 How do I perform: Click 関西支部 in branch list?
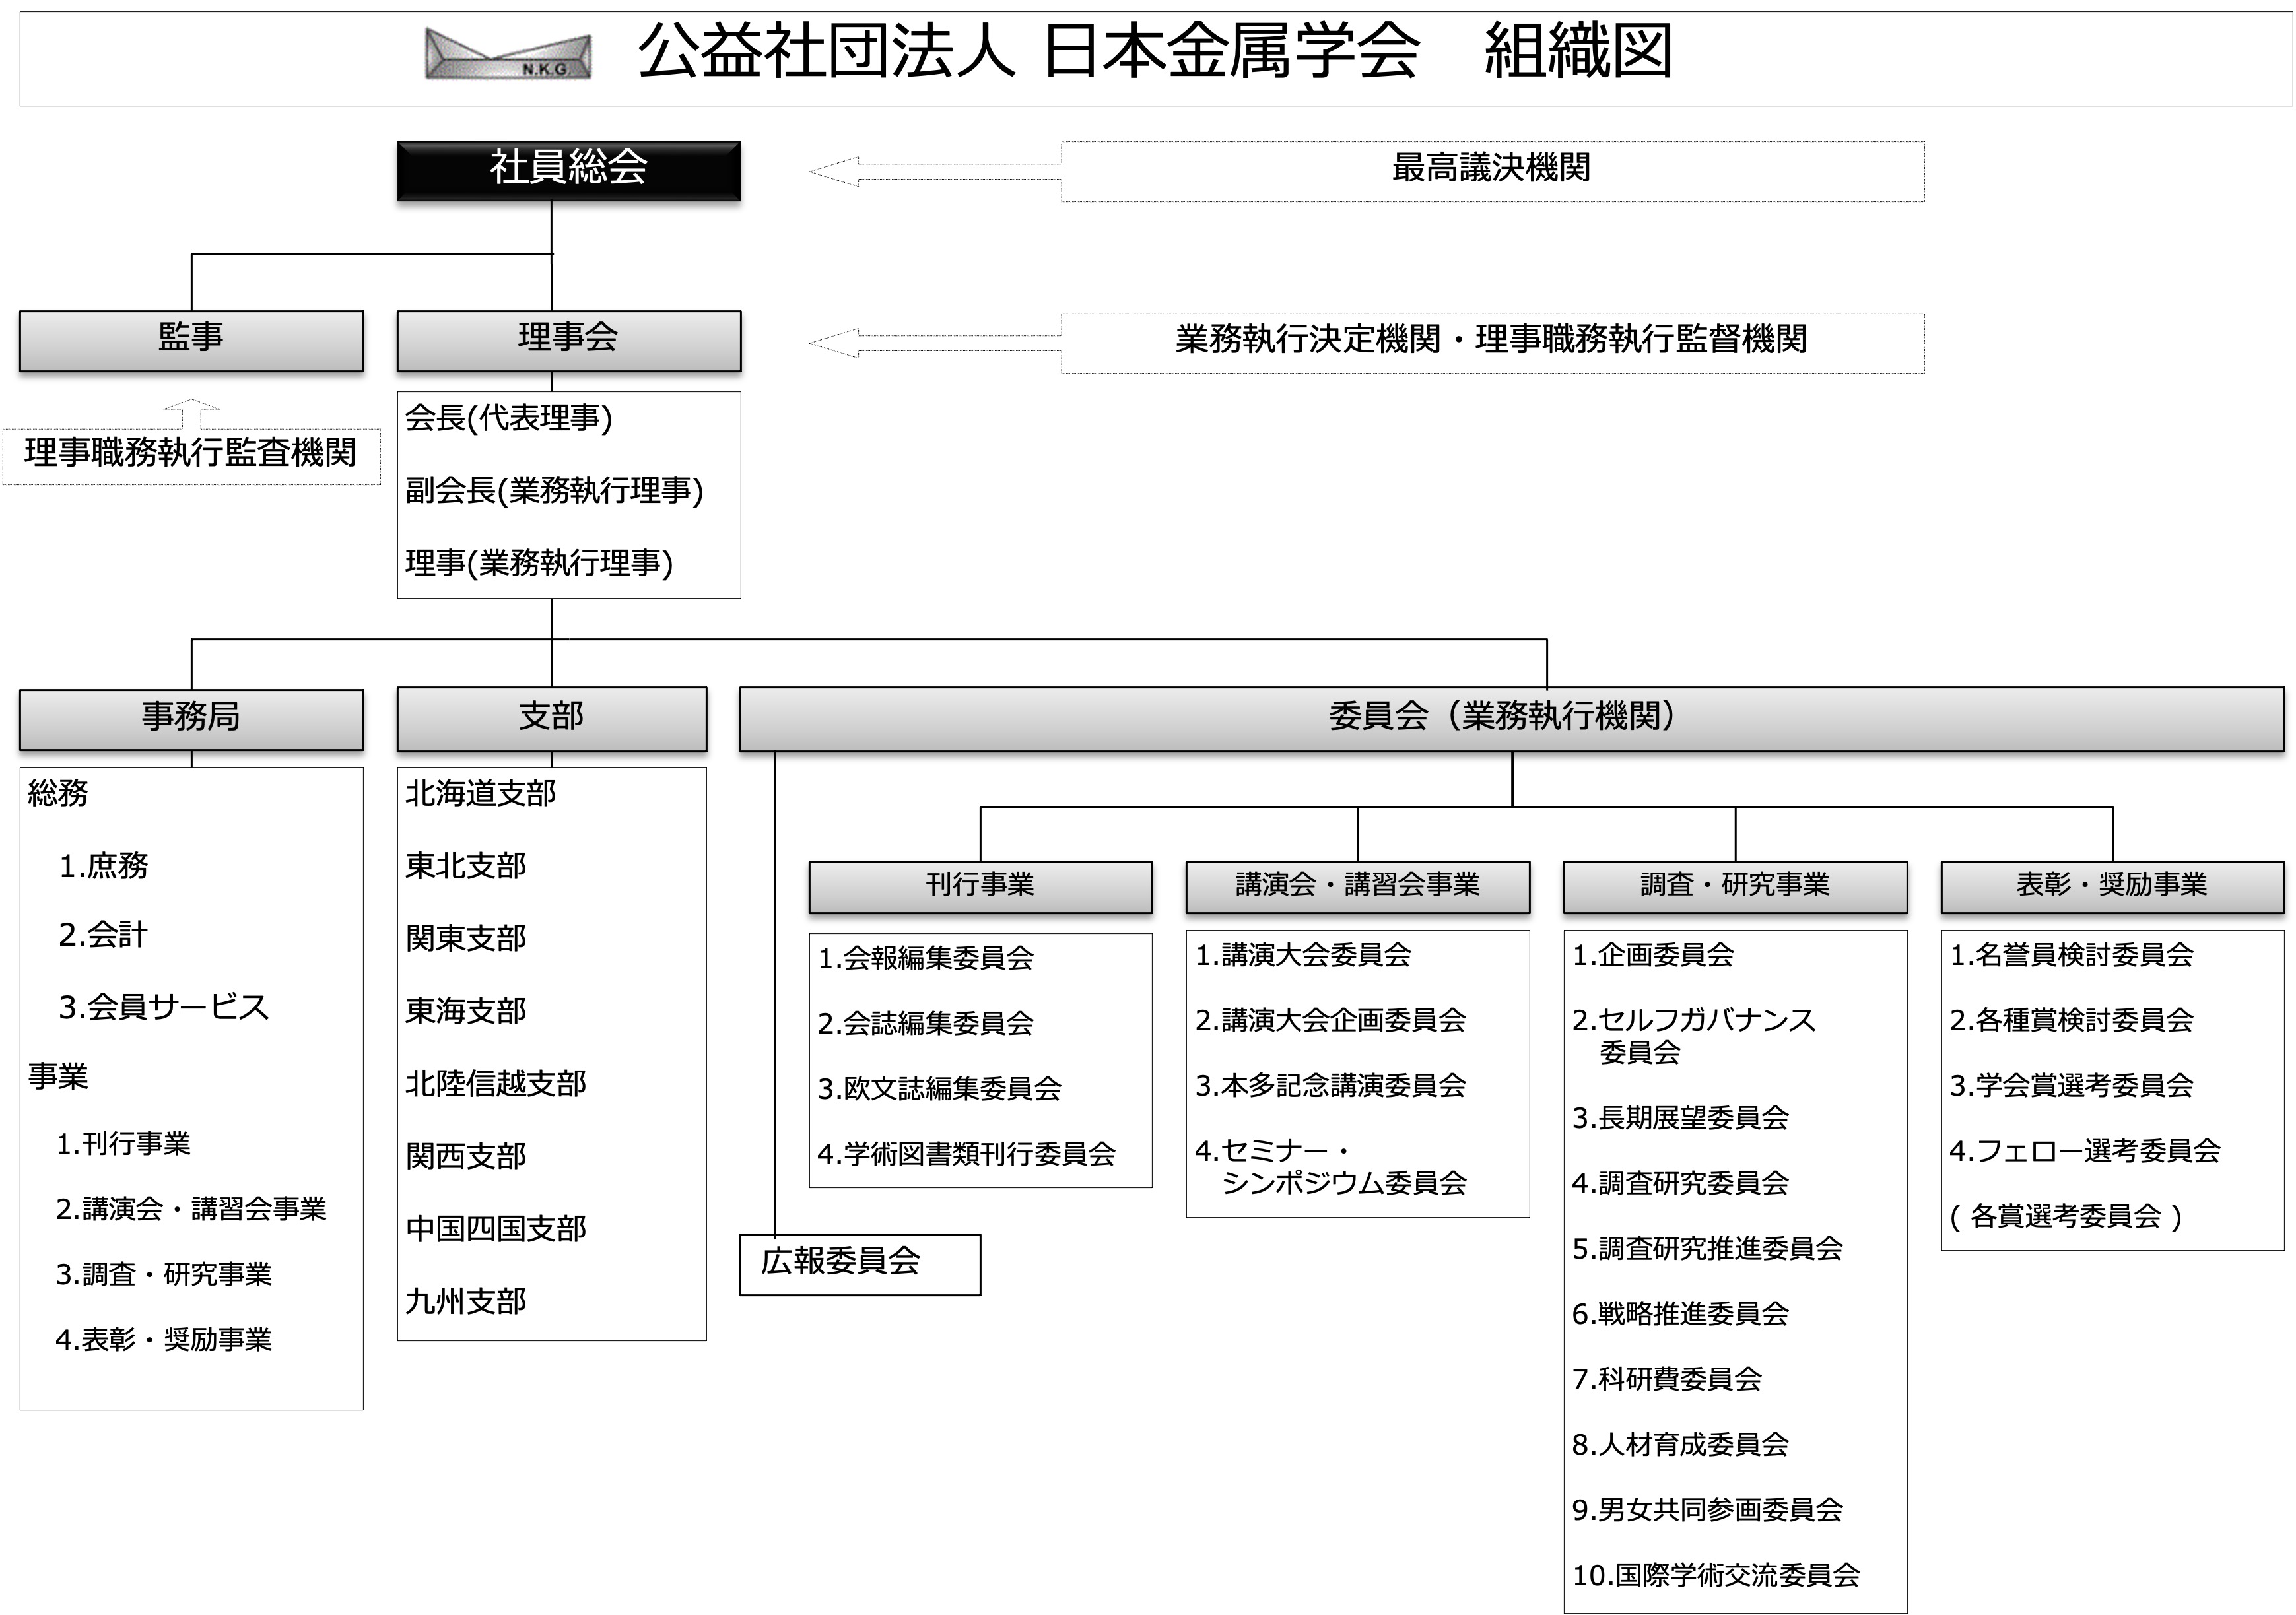tap(466, 1157)
